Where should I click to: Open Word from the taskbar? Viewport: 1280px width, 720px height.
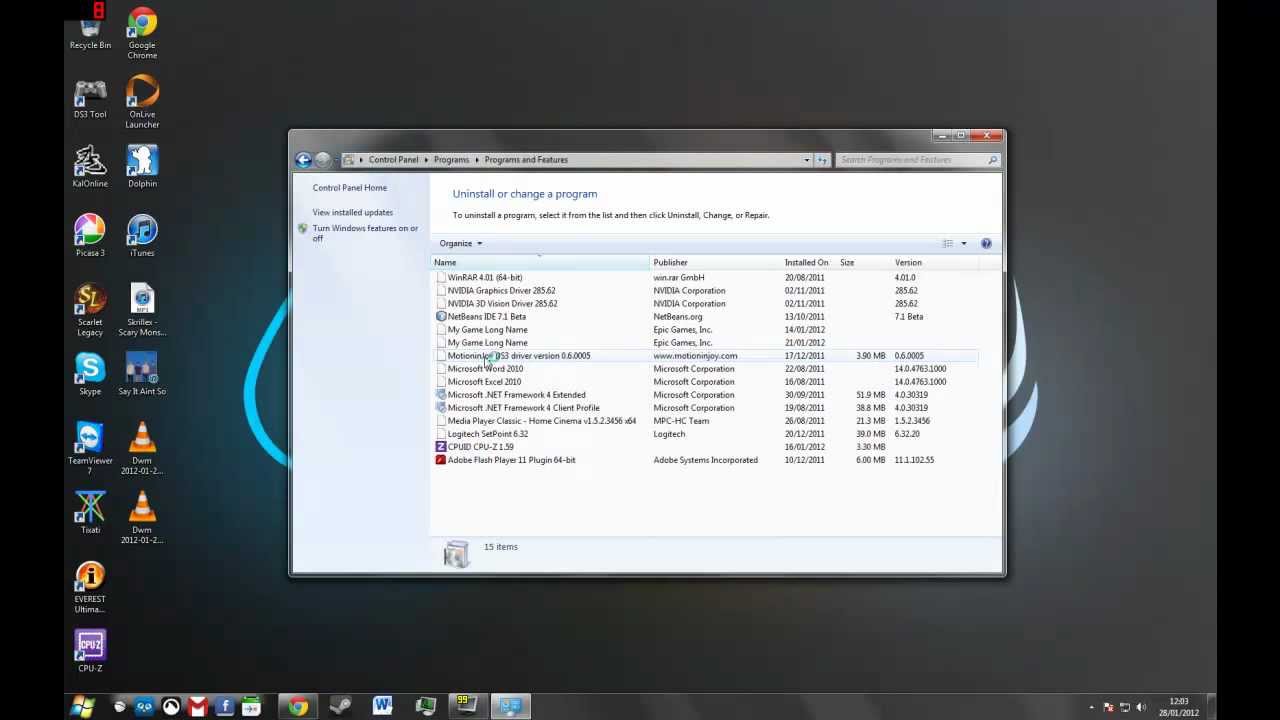[382, 707]
